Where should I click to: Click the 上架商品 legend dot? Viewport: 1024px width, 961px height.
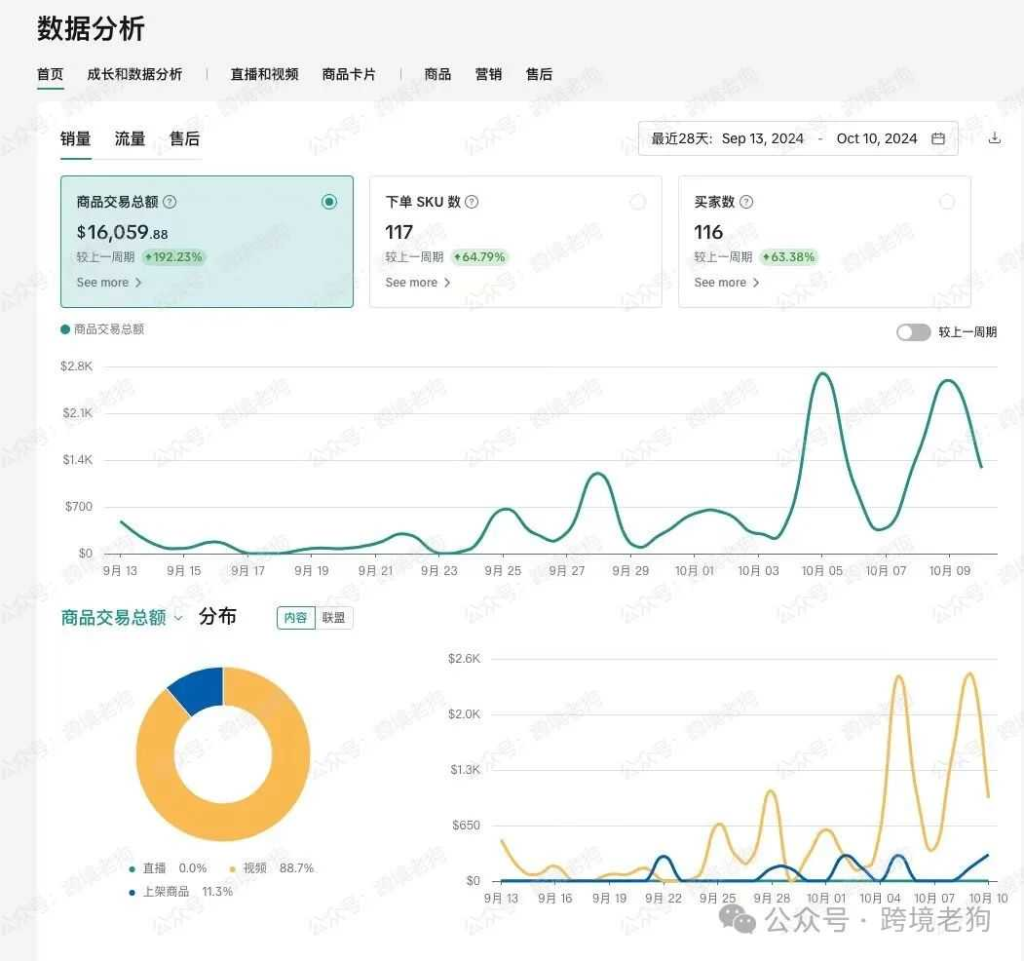pyautogui.click(x=132, y=891)
